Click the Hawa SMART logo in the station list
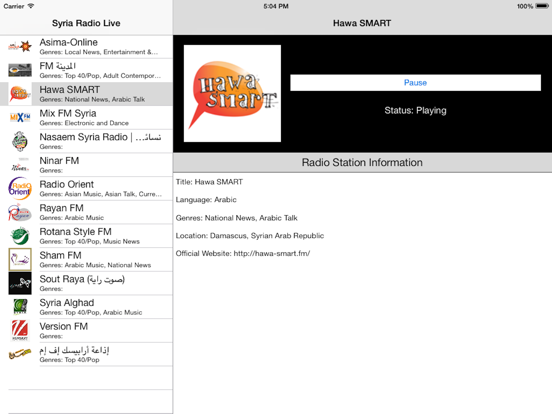This screenshot has height=414, width=552. [20, 94]
